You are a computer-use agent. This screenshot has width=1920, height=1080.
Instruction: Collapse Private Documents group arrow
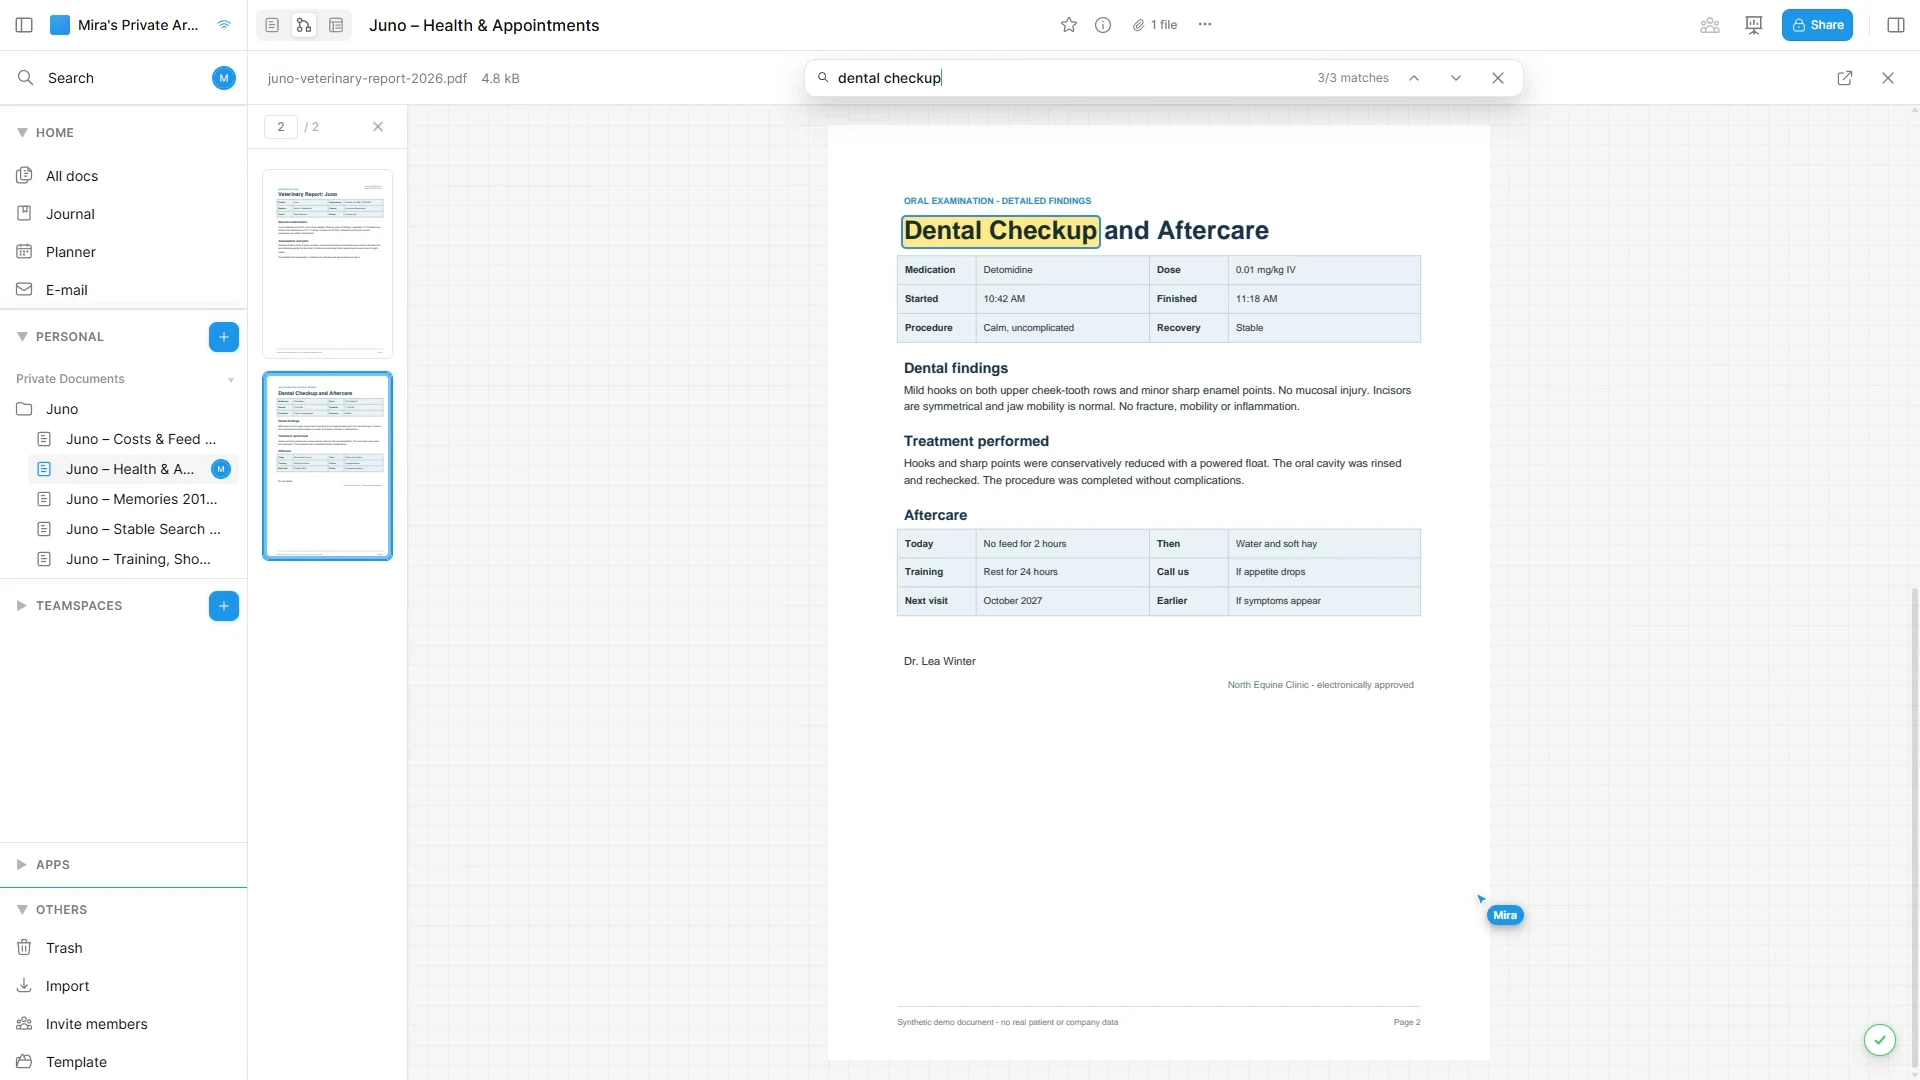(x=231, y=380)
